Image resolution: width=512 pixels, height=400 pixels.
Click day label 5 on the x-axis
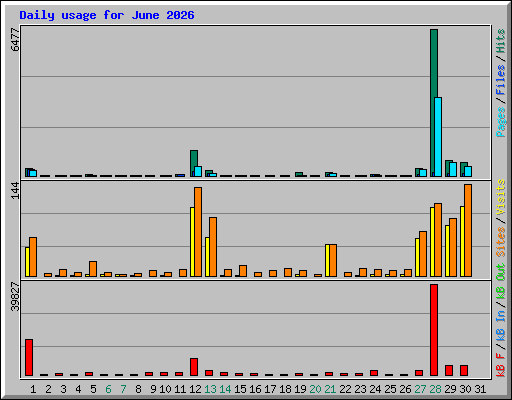coord(93,389)
